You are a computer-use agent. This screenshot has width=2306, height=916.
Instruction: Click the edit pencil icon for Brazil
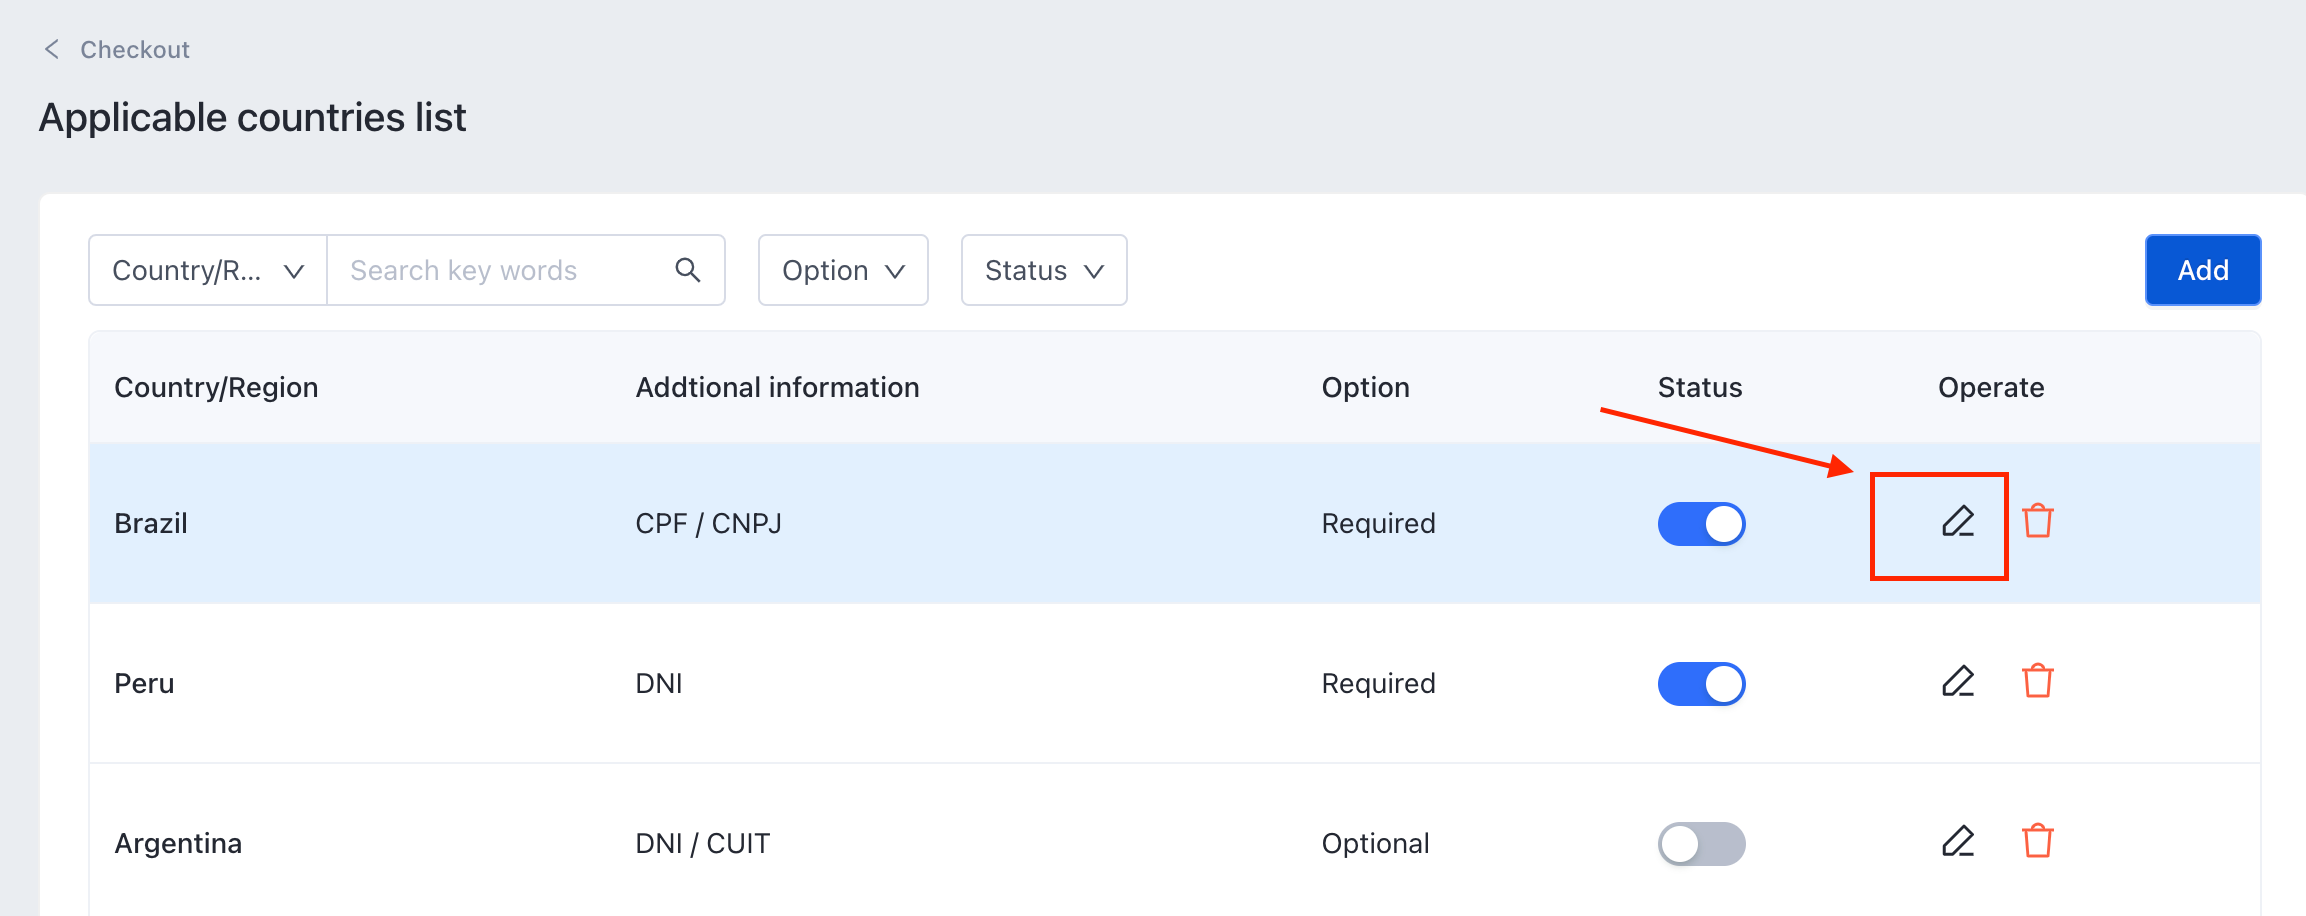(1957, 522)
